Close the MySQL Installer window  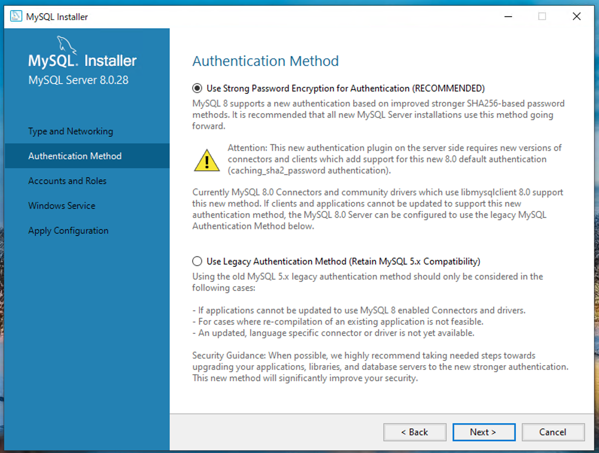point(576,16)
